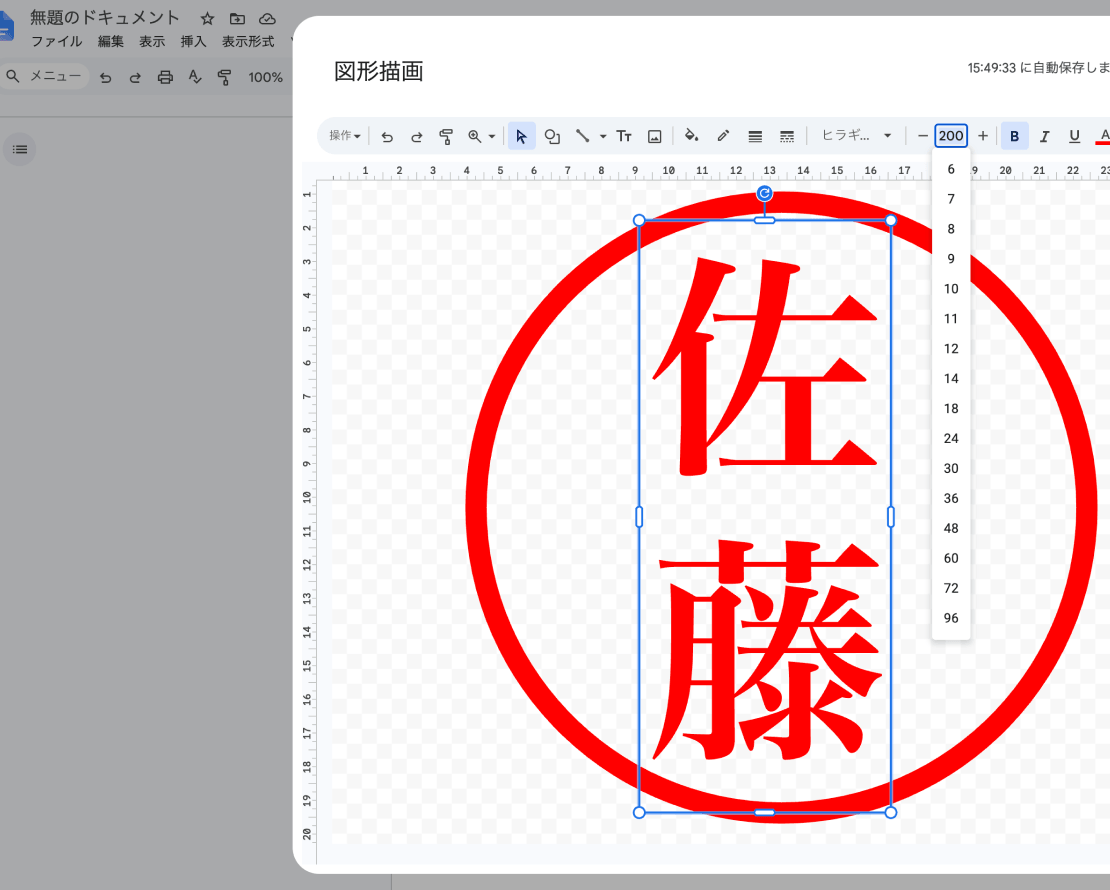
Task: Open 表示 menu in Docs window
Action: tap(151, 41)
